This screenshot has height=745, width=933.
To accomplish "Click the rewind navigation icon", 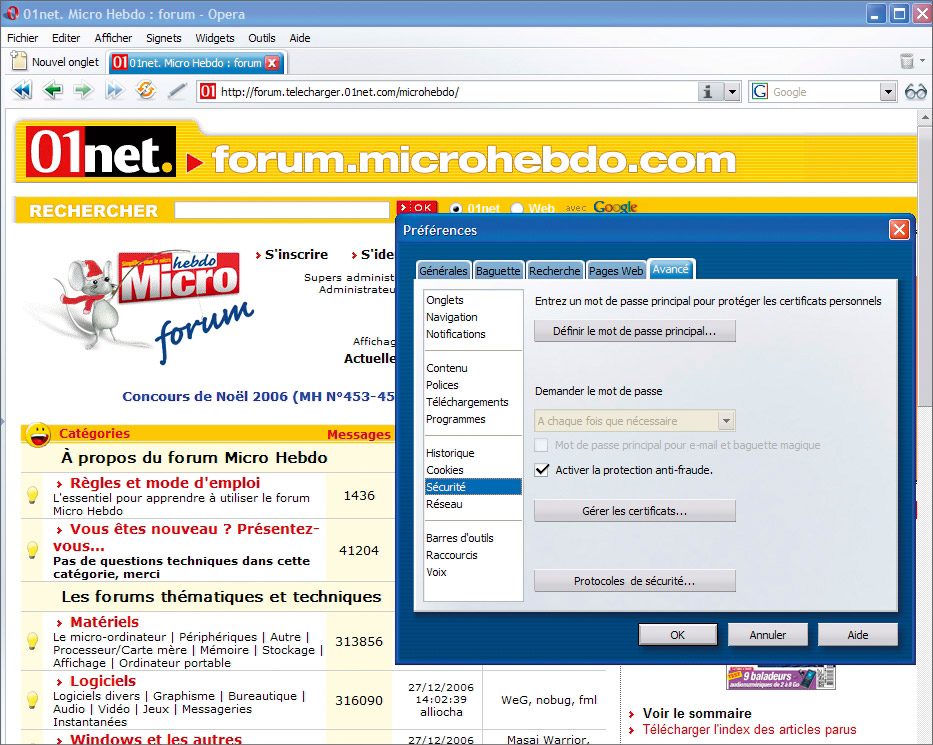I will coord(22,91).
